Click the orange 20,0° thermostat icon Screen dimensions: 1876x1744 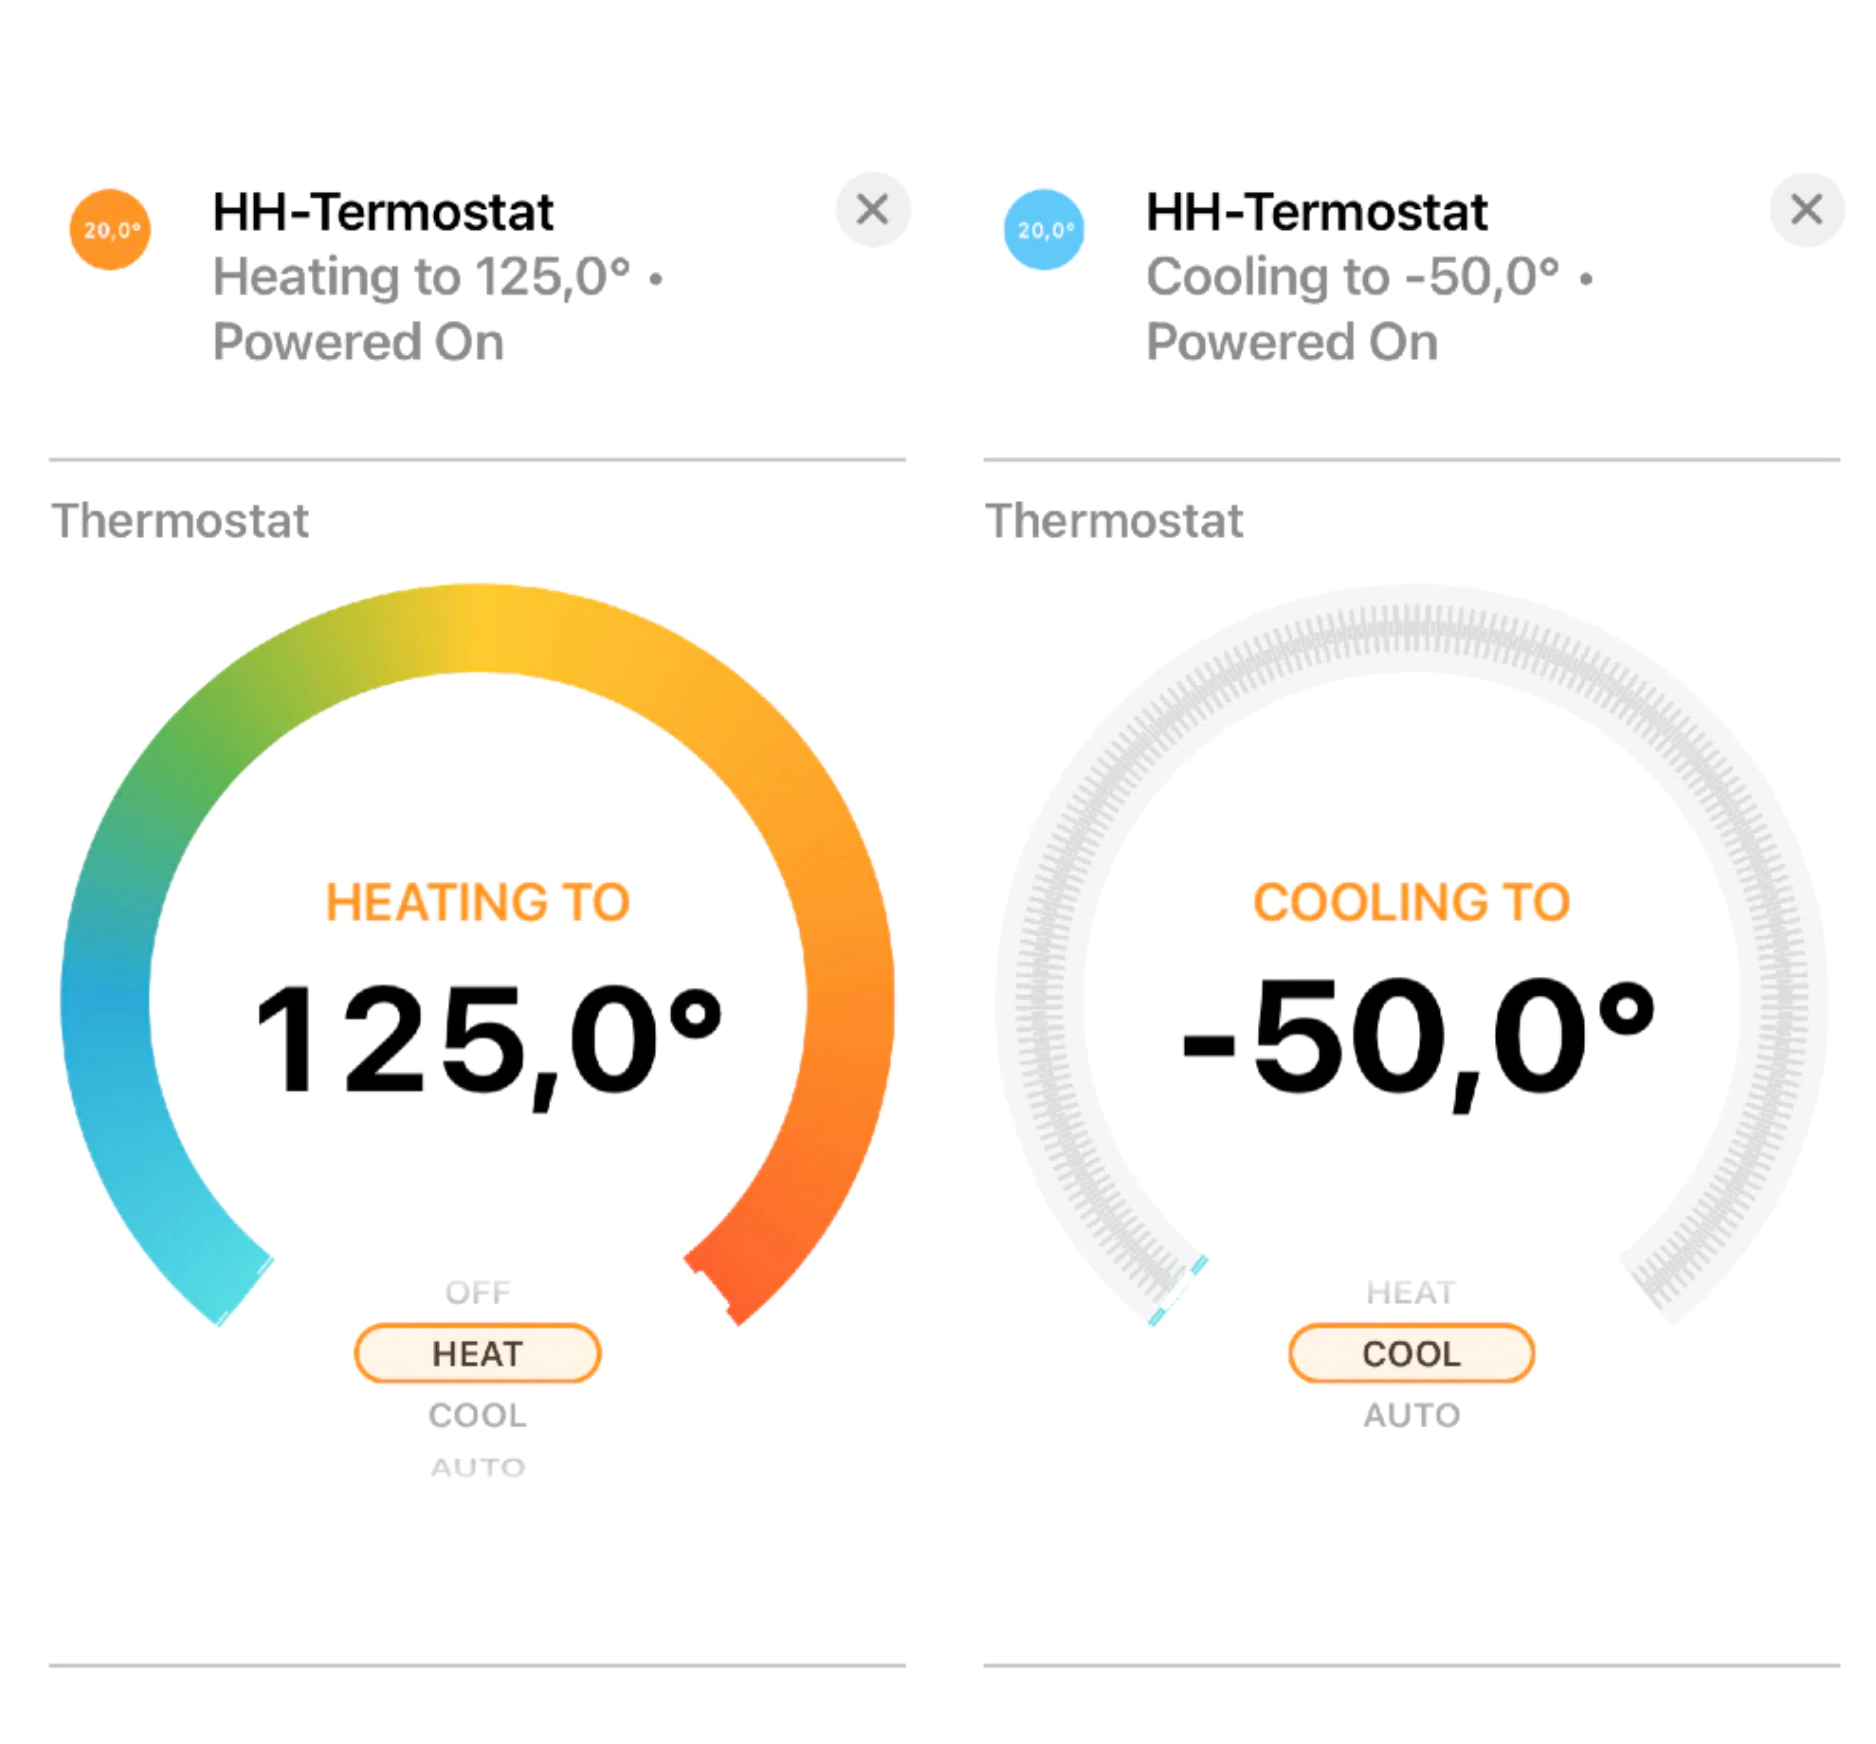click(x=110, y=230)
